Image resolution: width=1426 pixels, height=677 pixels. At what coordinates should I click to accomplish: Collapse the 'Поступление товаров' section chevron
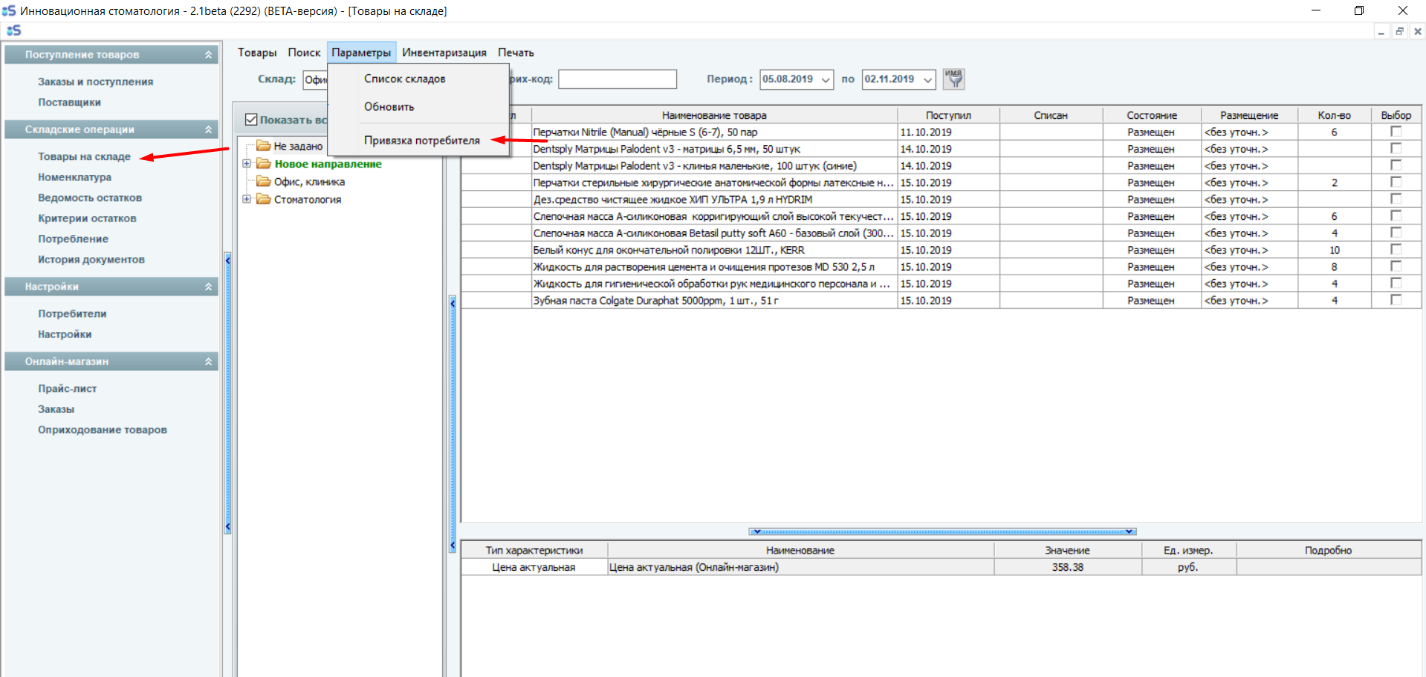[x=208, y=55]
